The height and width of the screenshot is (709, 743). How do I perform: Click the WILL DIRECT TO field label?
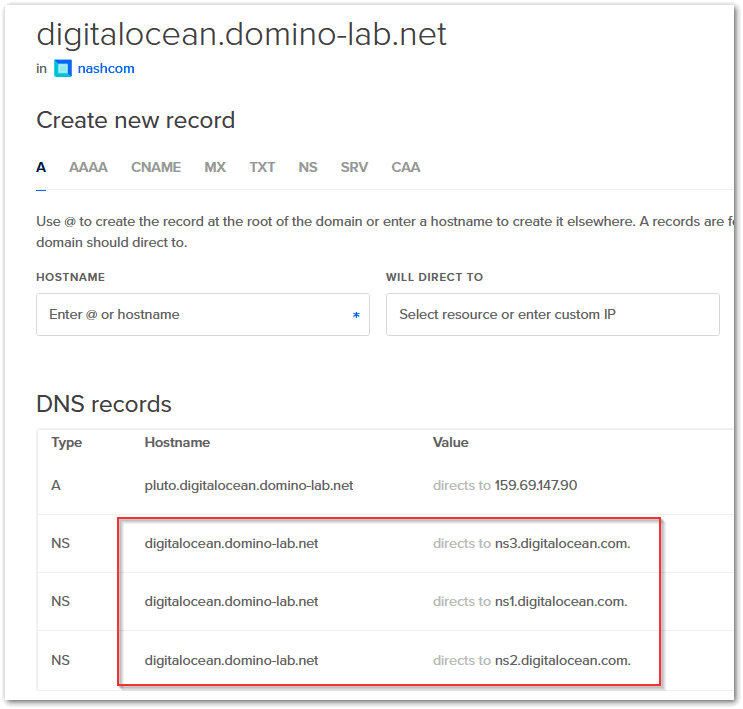tap(435, 277)
